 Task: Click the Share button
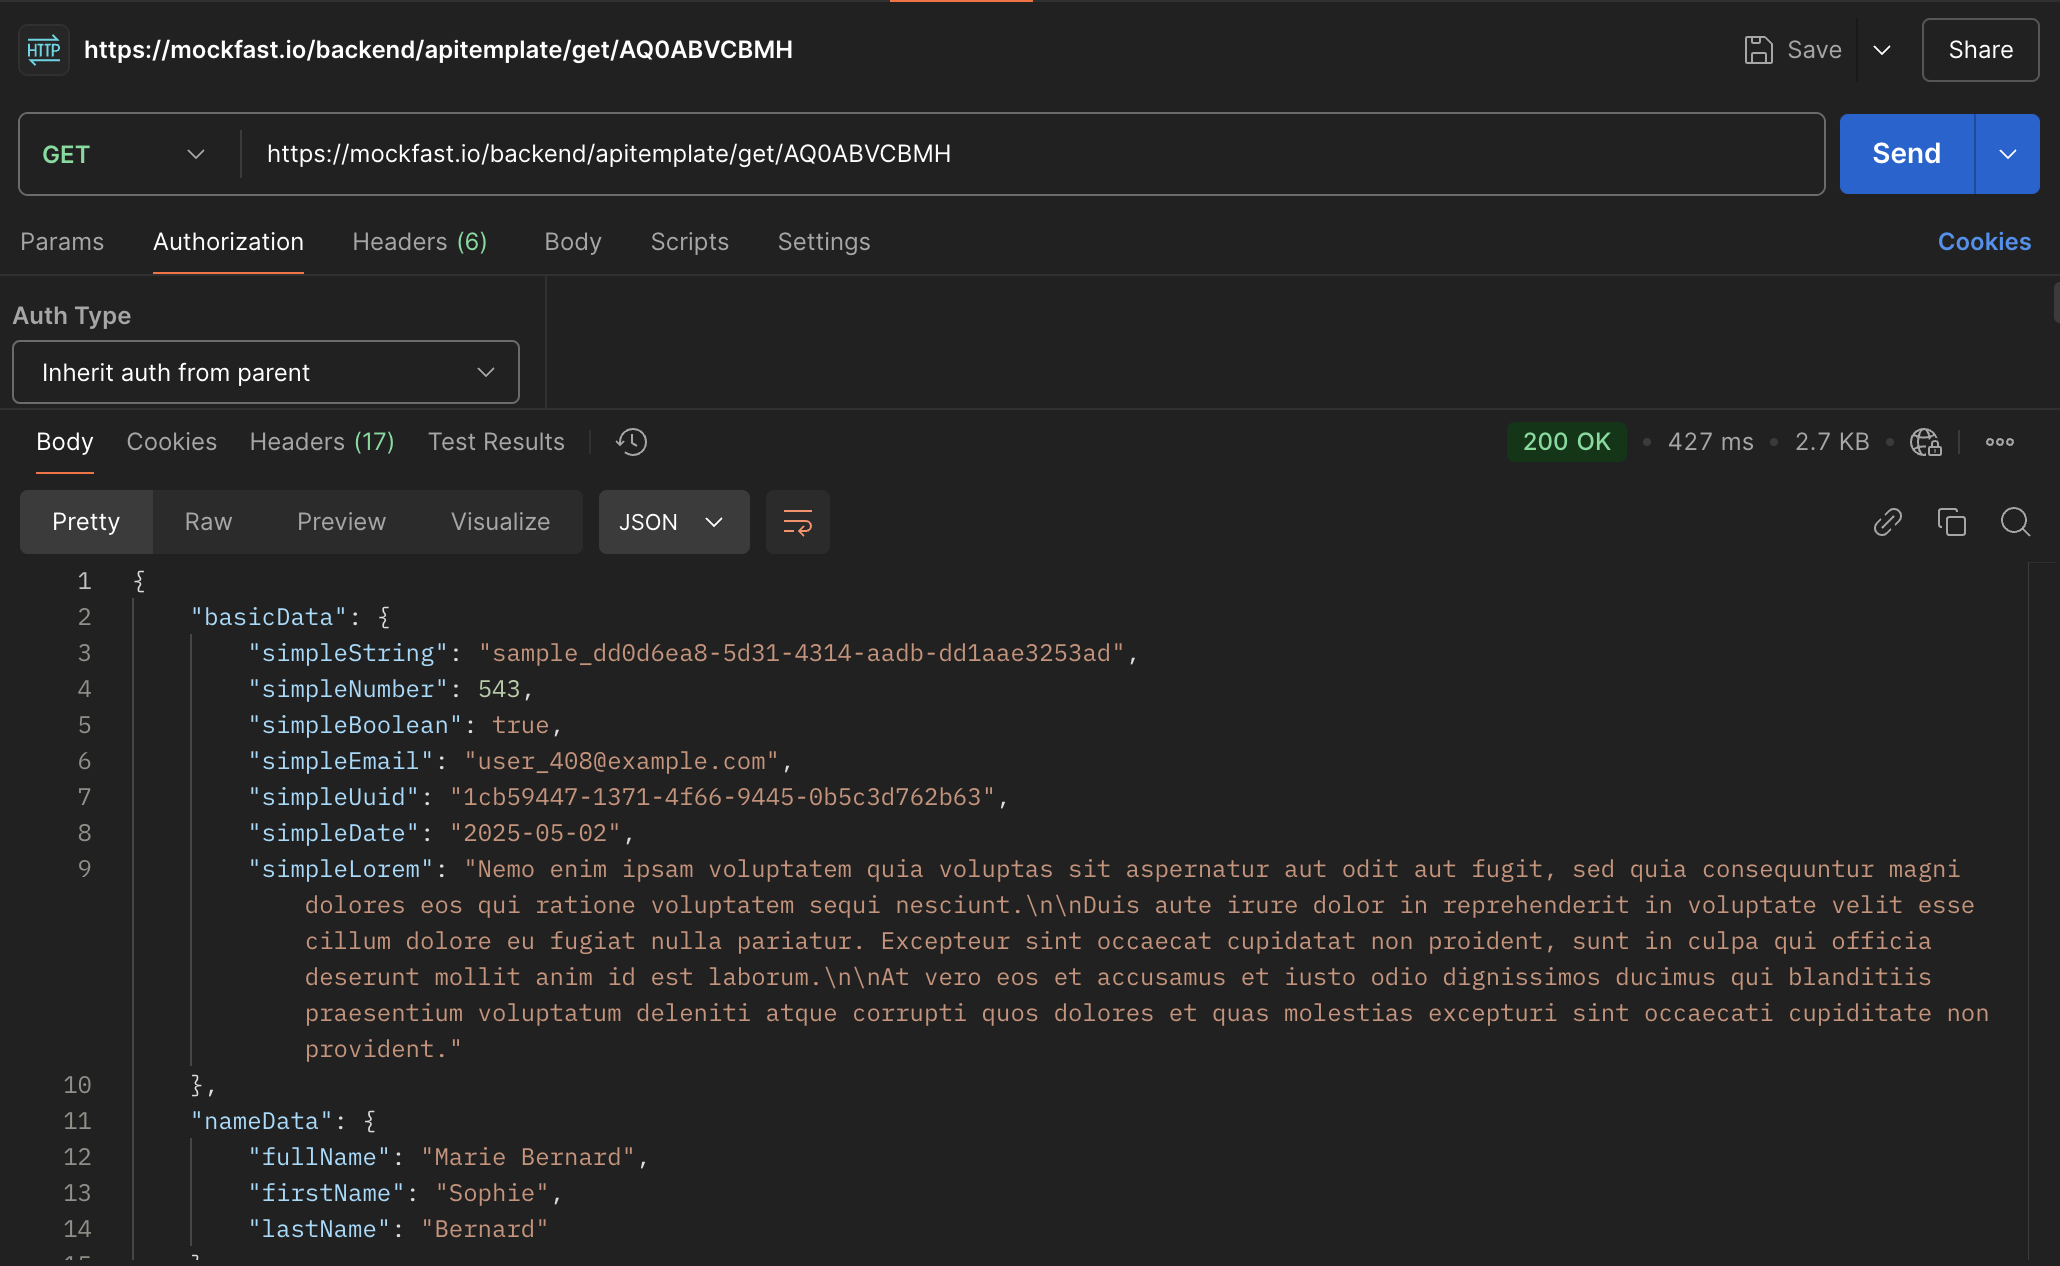(1980, 50)
